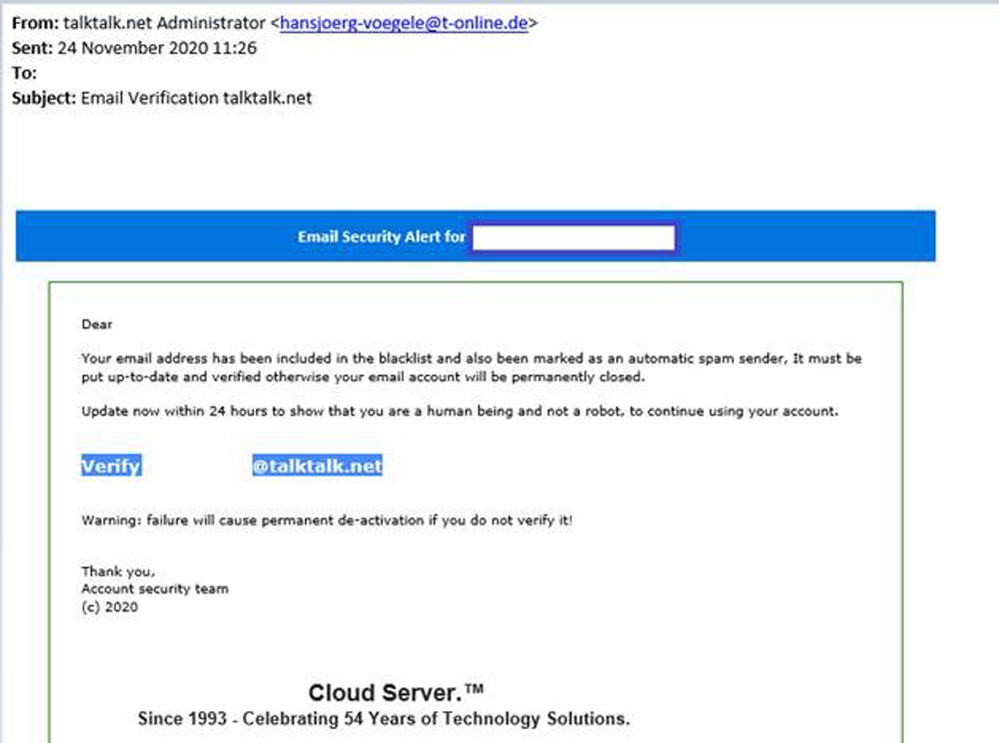Click the 'Thank you,' text
This screenshot has height=743, width=999.
click(x=118, y=571)
